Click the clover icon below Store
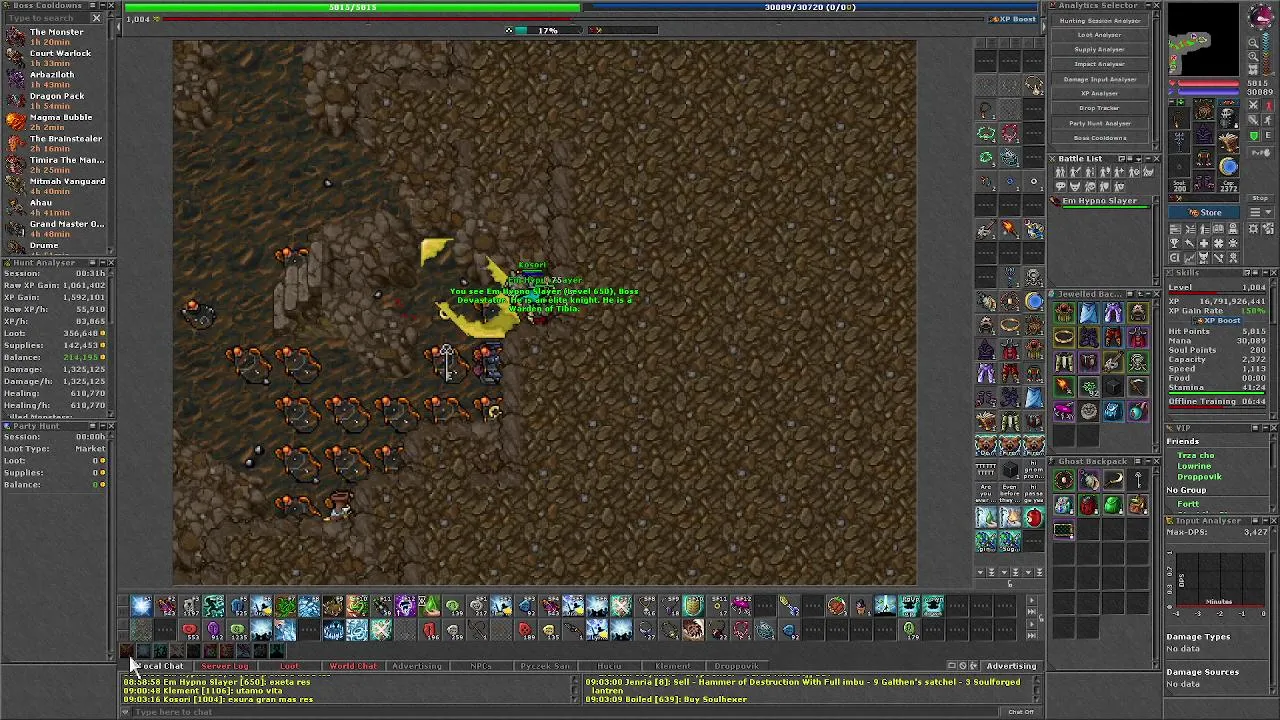Screen dimensions: 1280x720 (x=1218, y=243)
